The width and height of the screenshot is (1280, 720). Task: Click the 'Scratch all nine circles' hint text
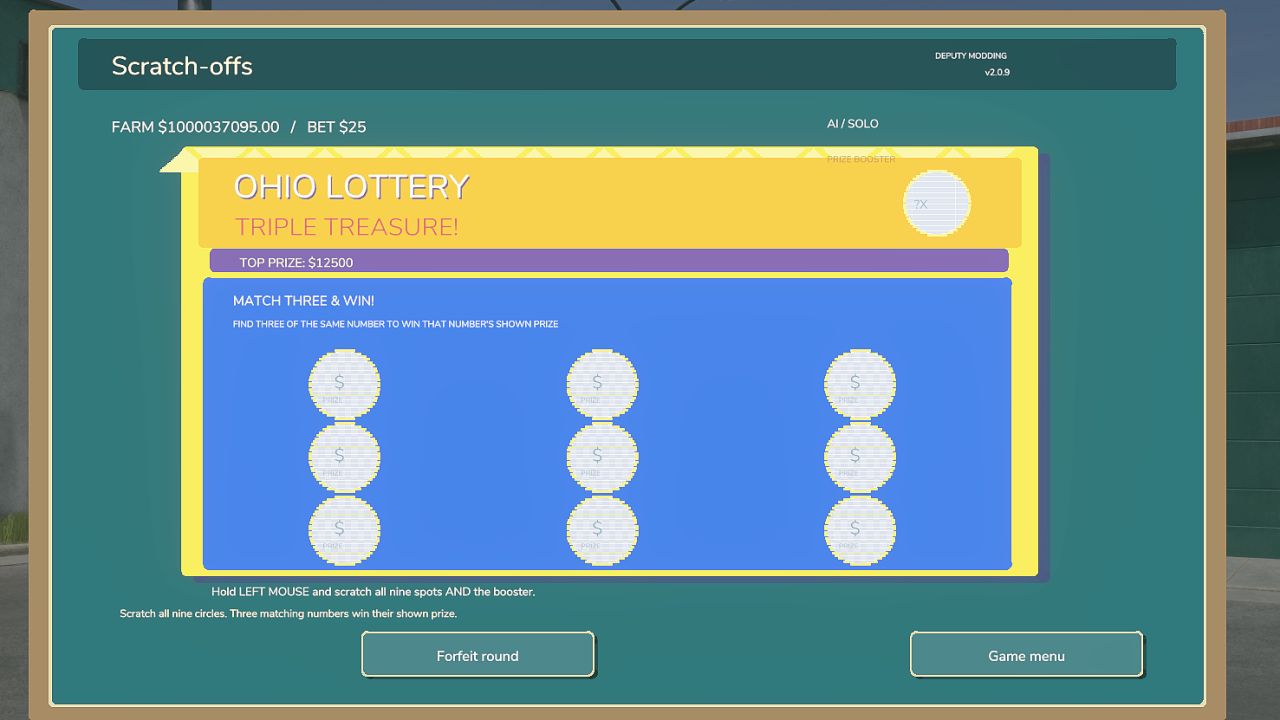tap(288, 614)
